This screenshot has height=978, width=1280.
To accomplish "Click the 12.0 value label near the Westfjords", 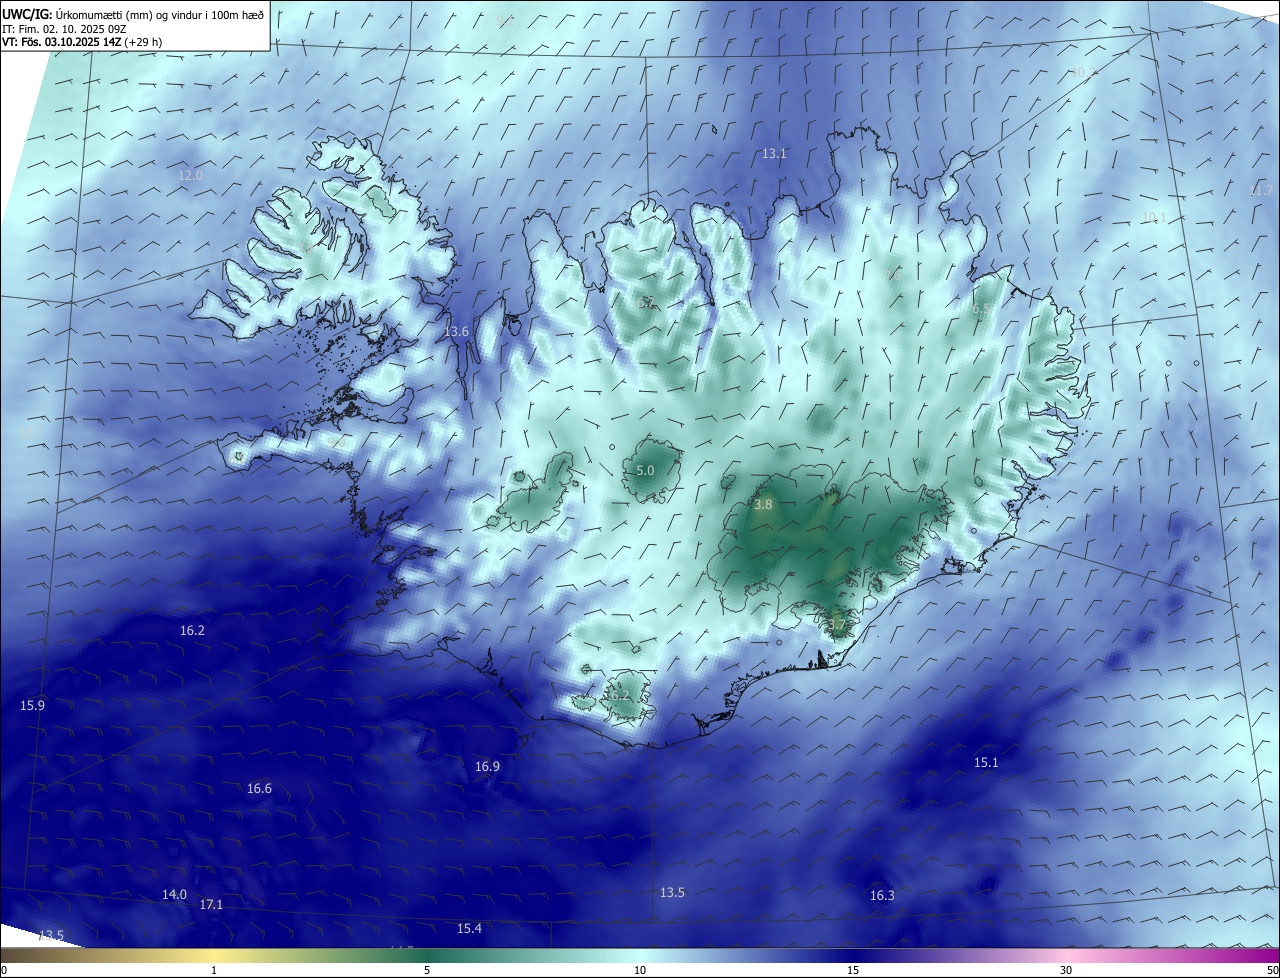I will (x=190, y=175).
